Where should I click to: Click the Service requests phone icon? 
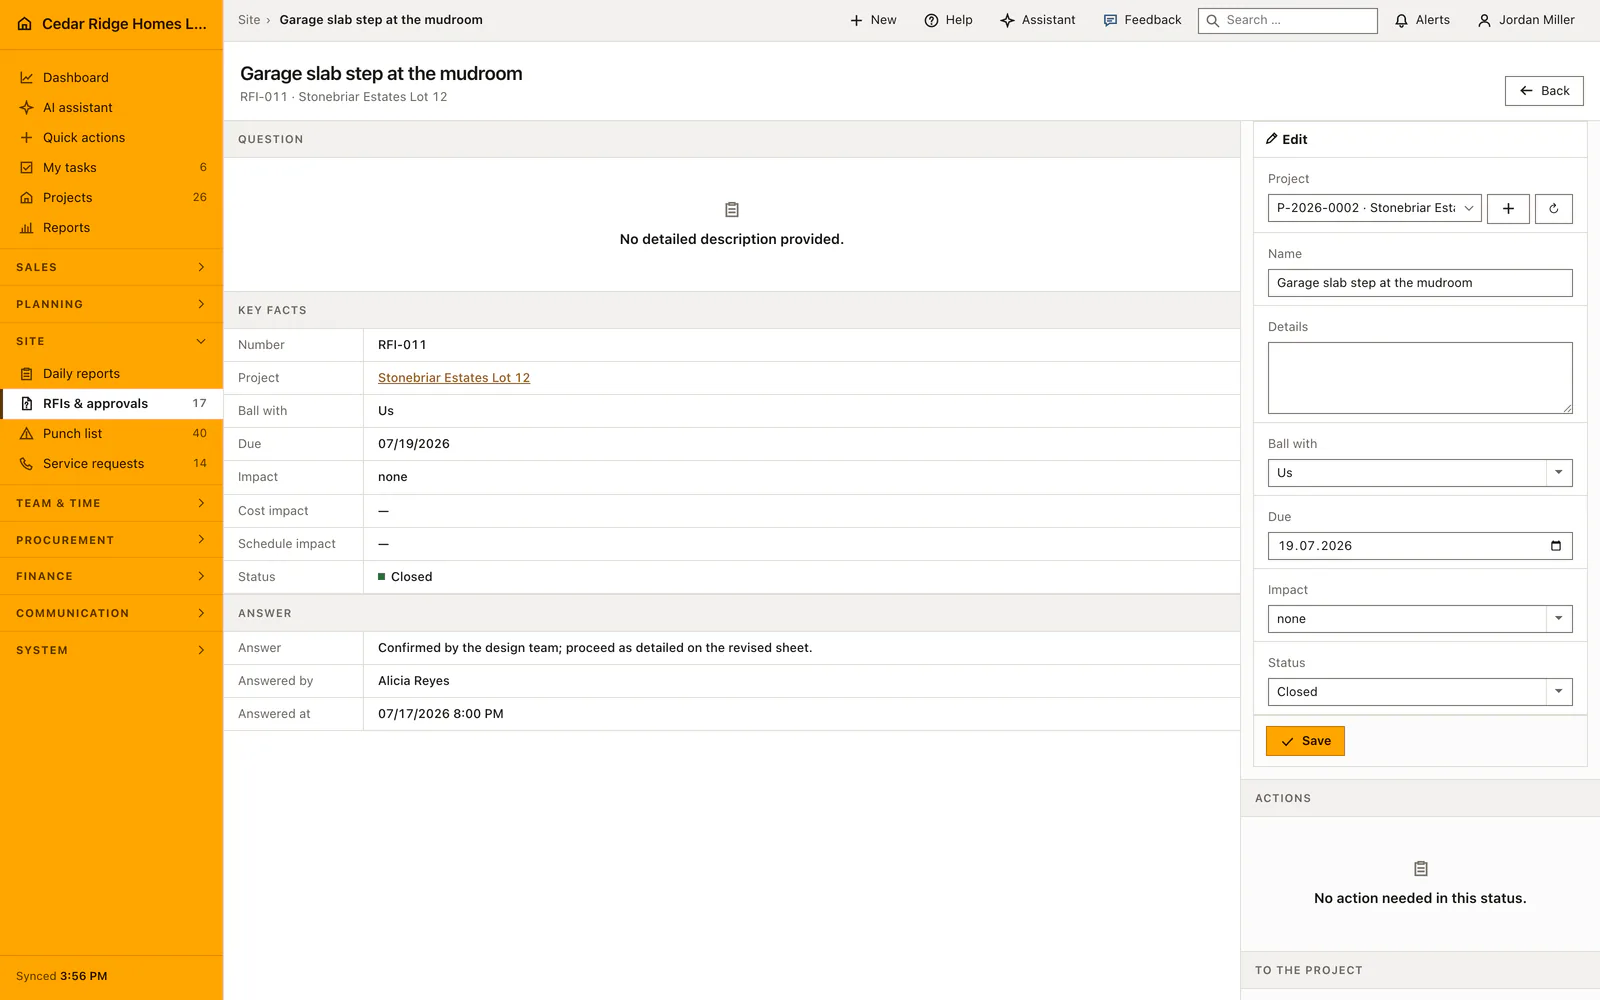click(x=27, y=464)
